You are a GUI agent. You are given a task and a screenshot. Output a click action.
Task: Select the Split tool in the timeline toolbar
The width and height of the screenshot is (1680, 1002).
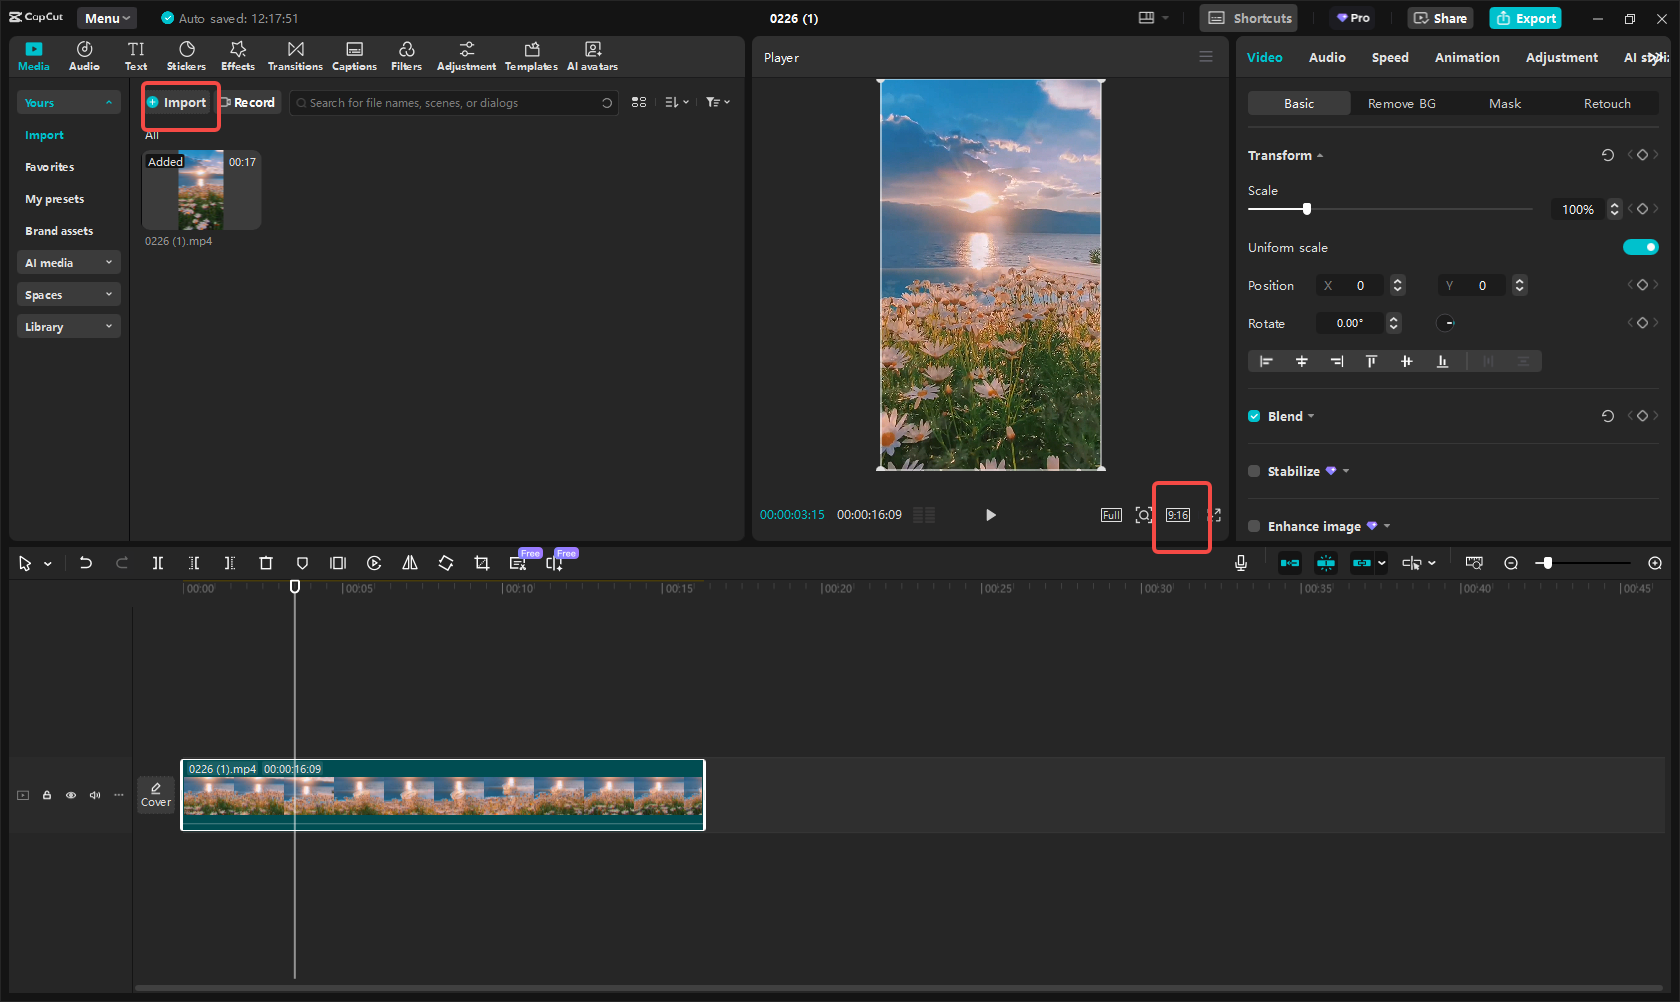158,563
